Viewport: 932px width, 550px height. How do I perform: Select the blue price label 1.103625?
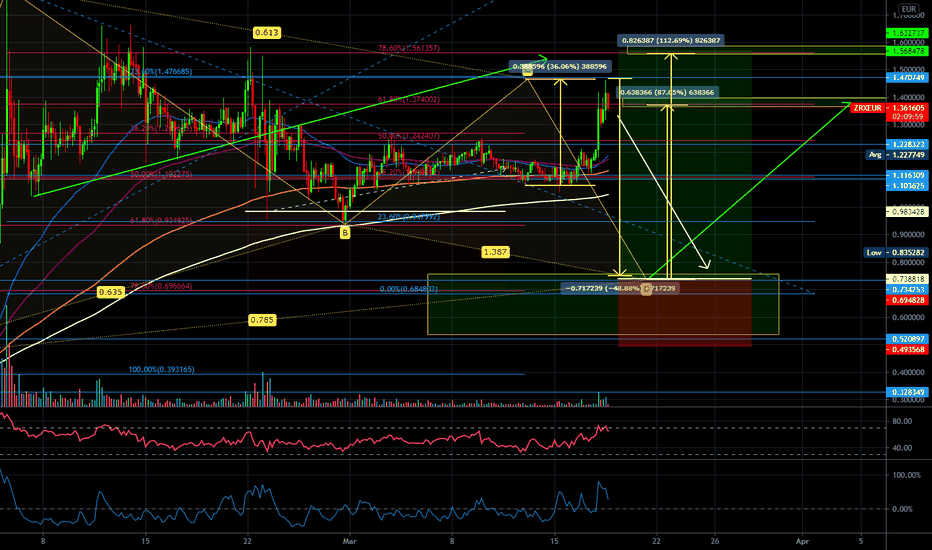click(x=908, y=186)
